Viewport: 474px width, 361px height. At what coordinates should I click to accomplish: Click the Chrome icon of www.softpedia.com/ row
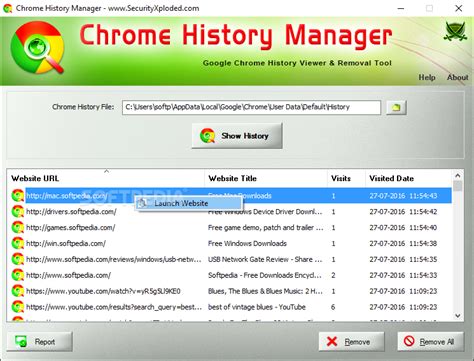point(18,275)
